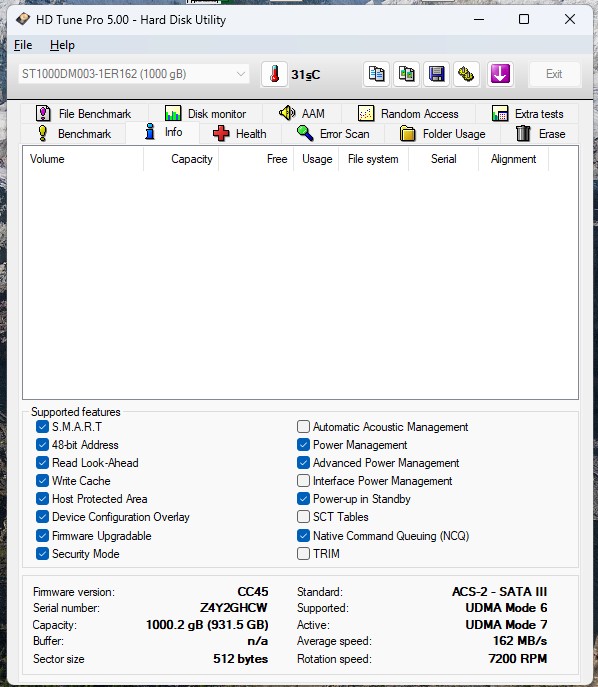Click the Capacity column header
The height and width of the screenshot is (687, 598).
181,159
